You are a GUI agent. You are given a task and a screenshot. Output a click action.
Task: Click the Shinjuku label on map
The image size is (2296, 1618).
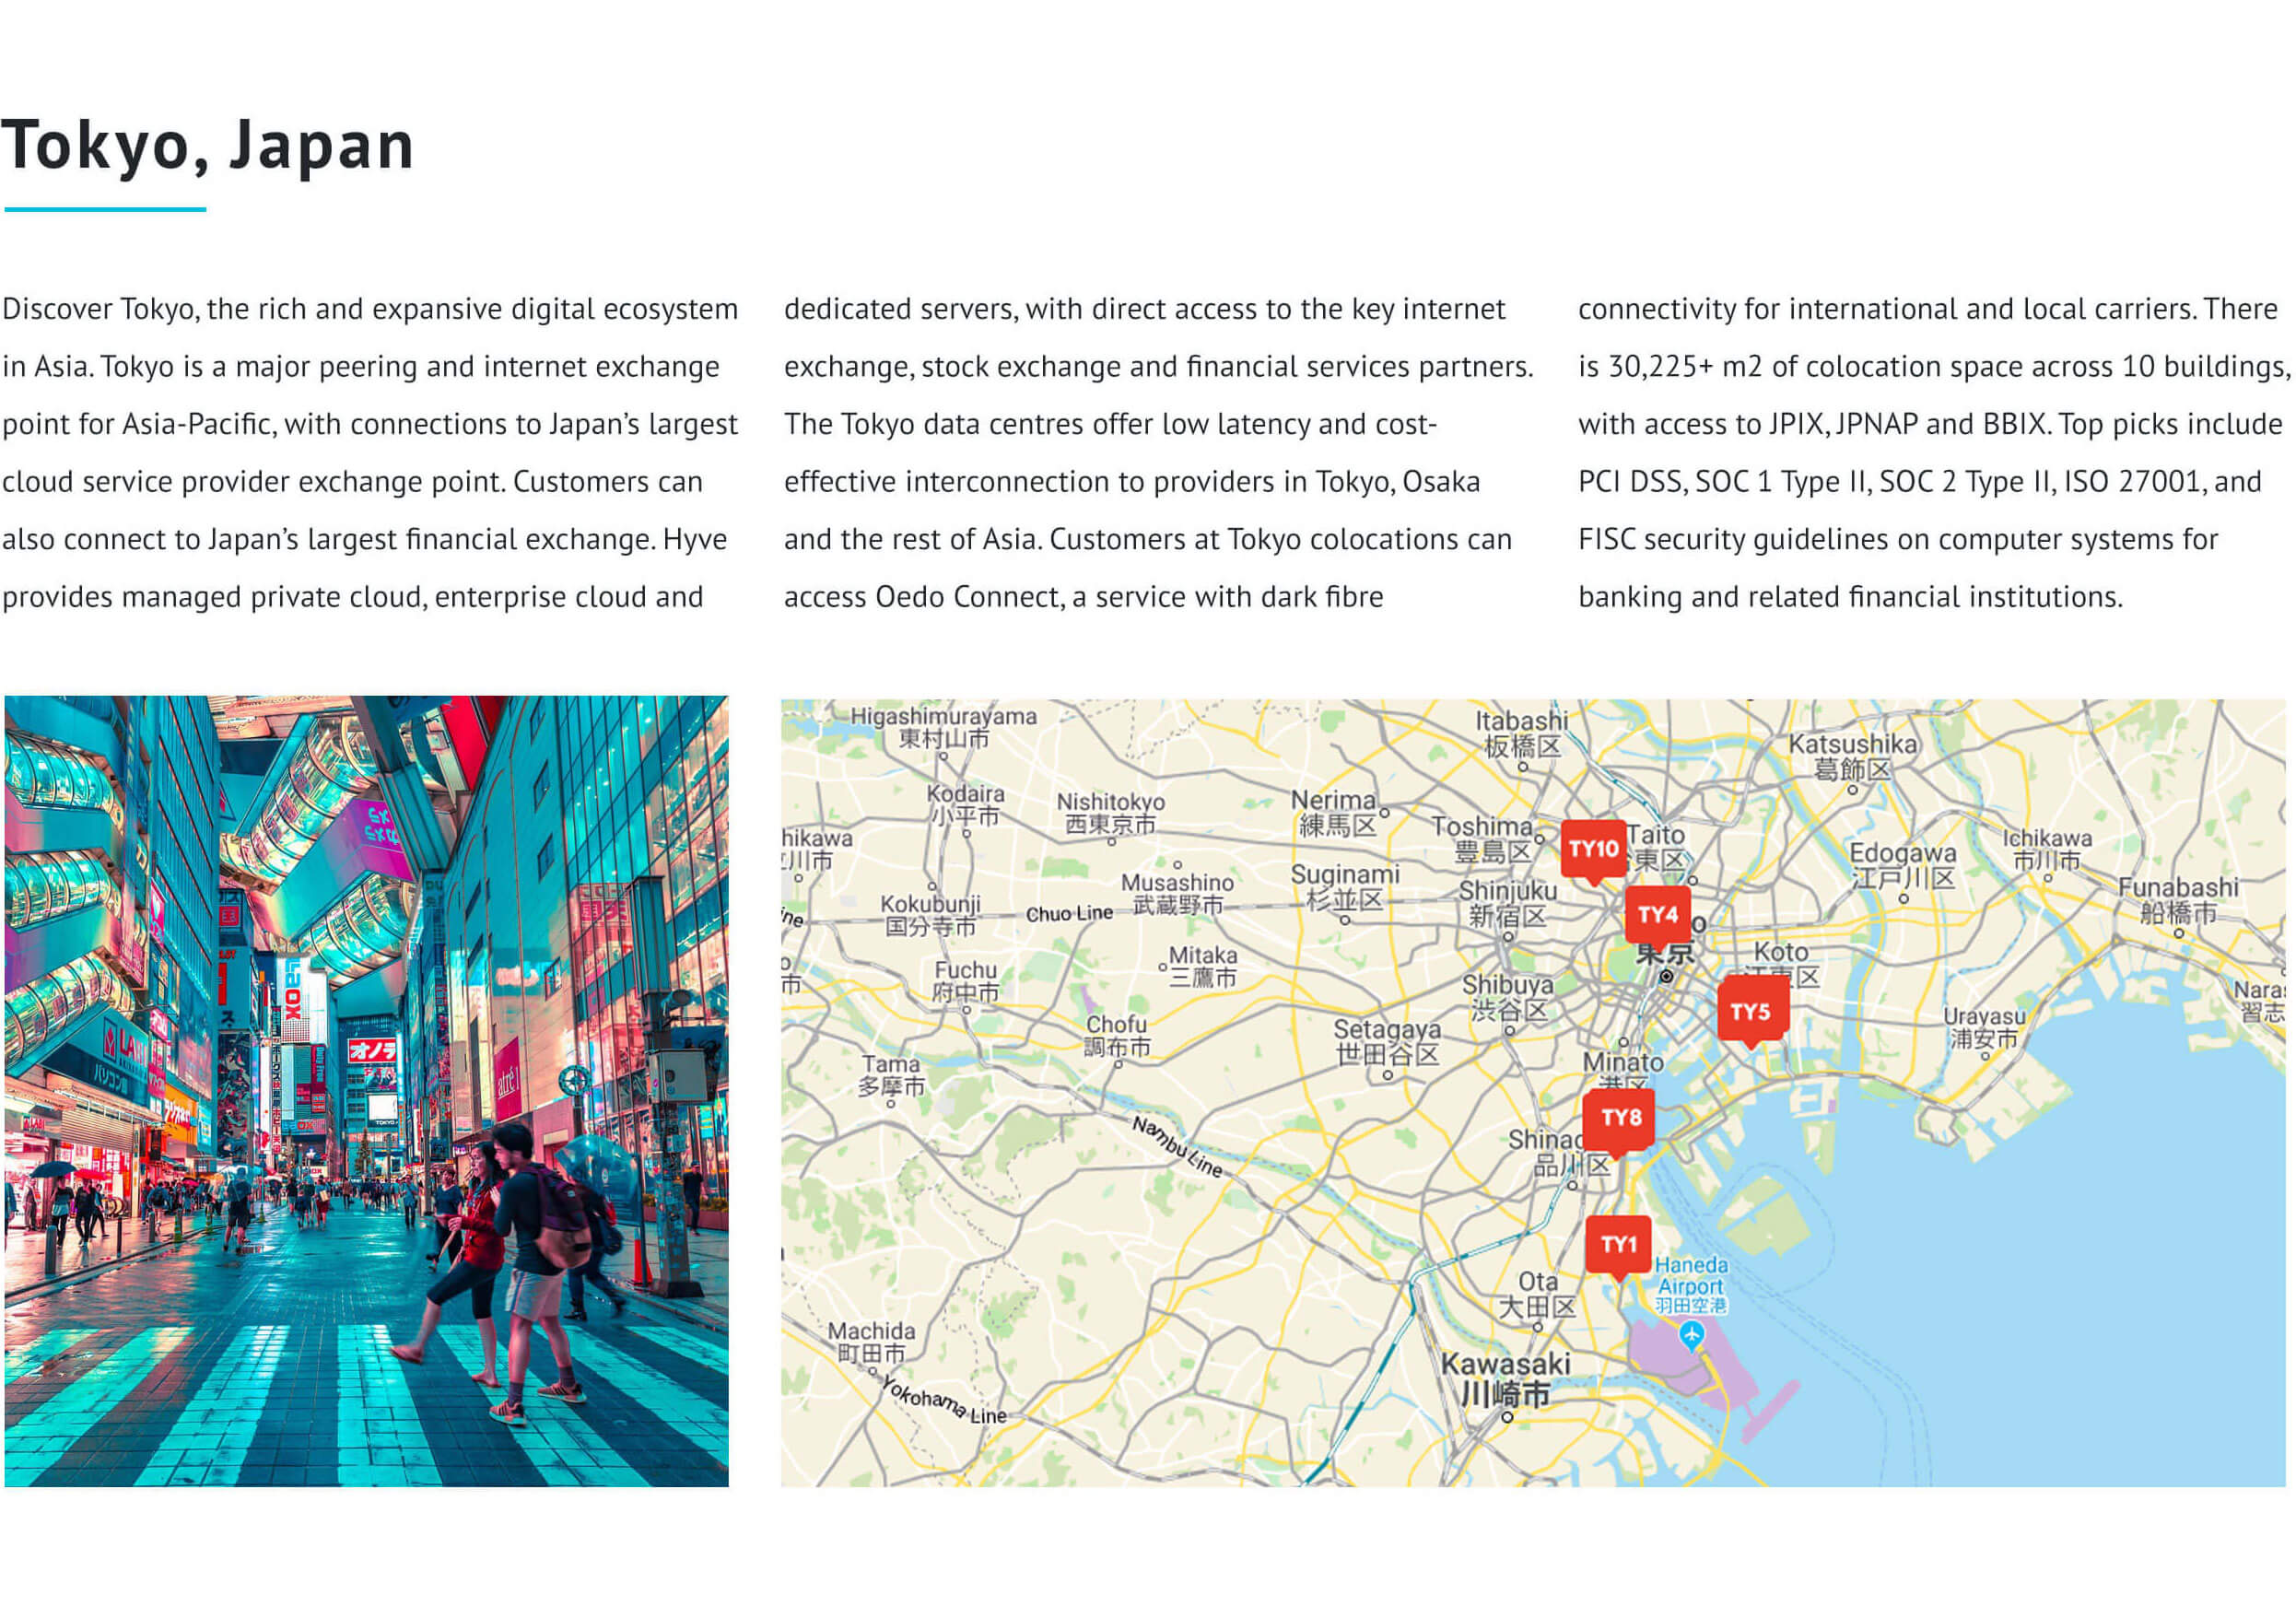pos(1507,903)
